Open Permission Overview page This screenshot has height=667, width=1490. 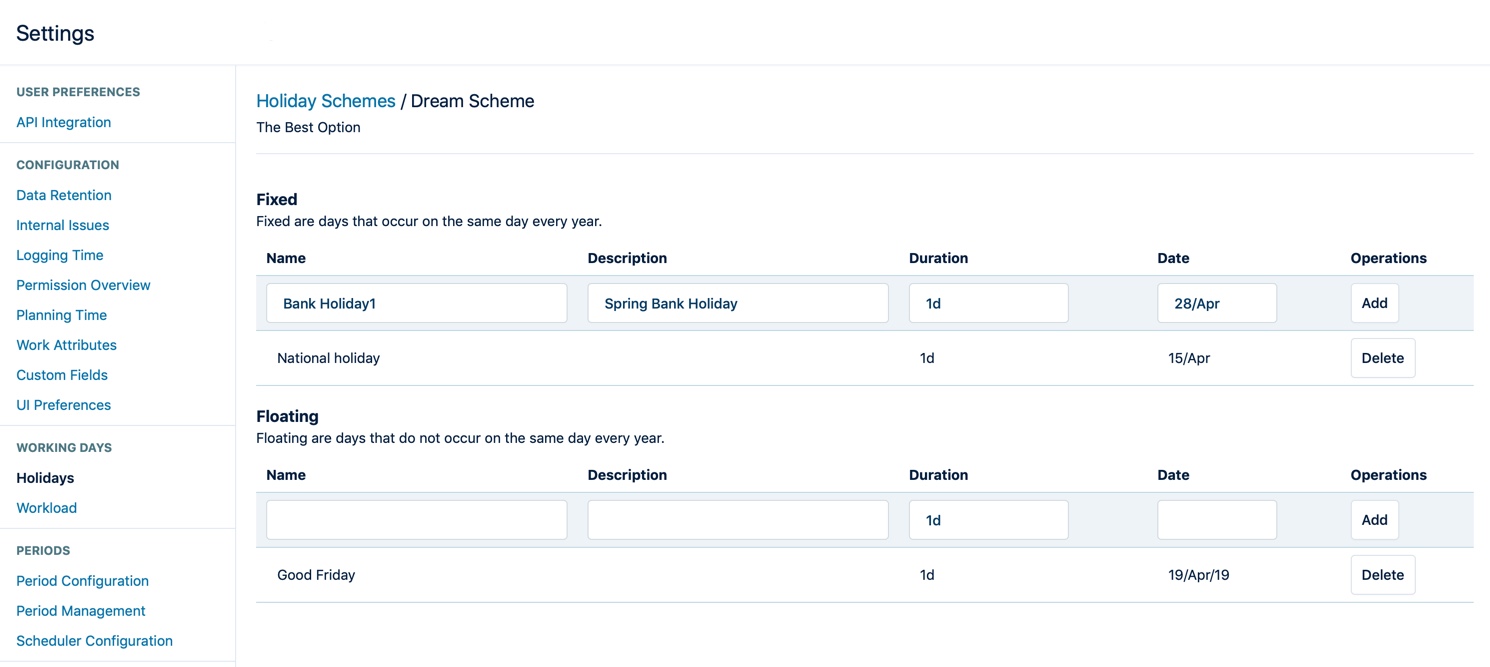pos(83,285)
